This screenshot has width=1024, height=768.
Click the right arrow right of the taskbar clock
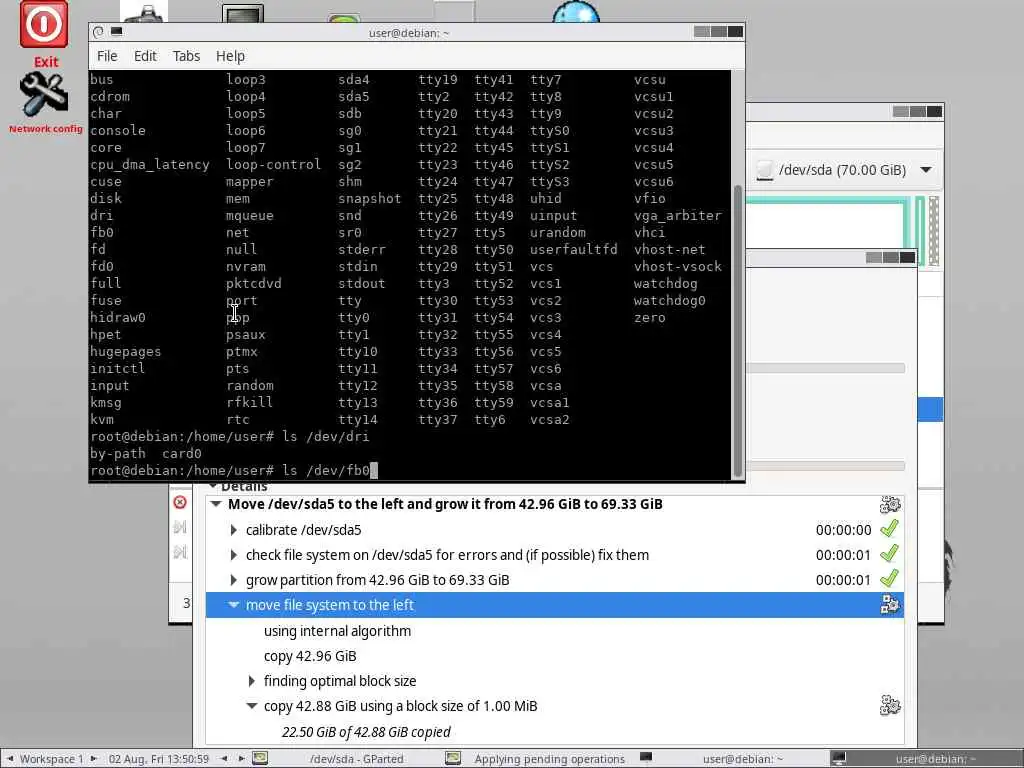point(241,759)
